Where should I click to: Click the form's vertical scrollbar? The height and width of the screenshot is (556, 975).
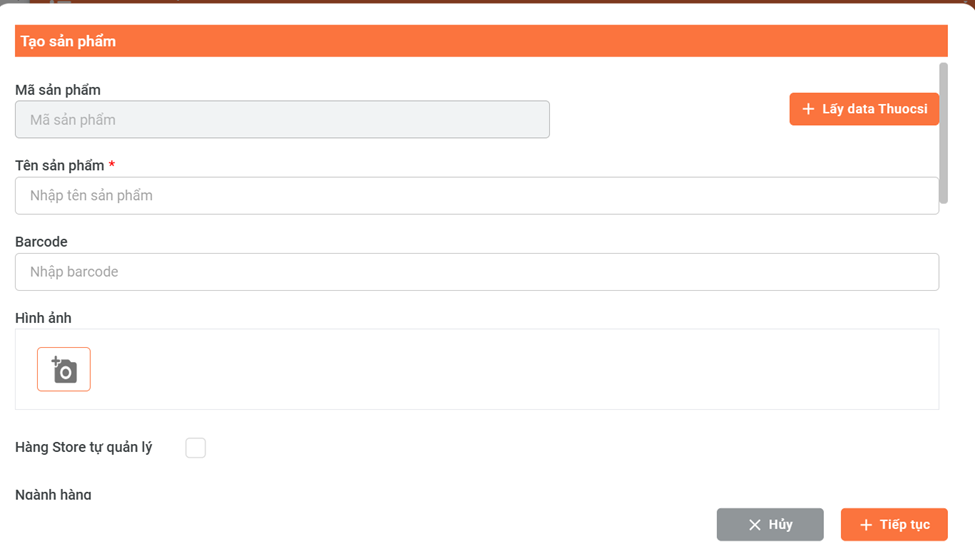point(943,135)
